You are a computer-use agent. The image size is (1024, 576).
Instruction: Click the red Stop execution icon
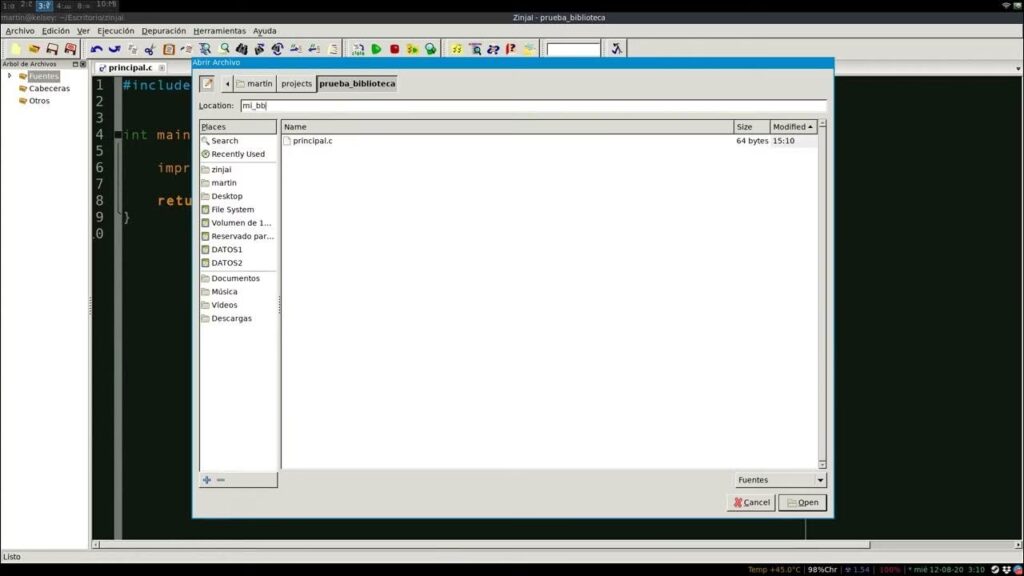[394, 48]
